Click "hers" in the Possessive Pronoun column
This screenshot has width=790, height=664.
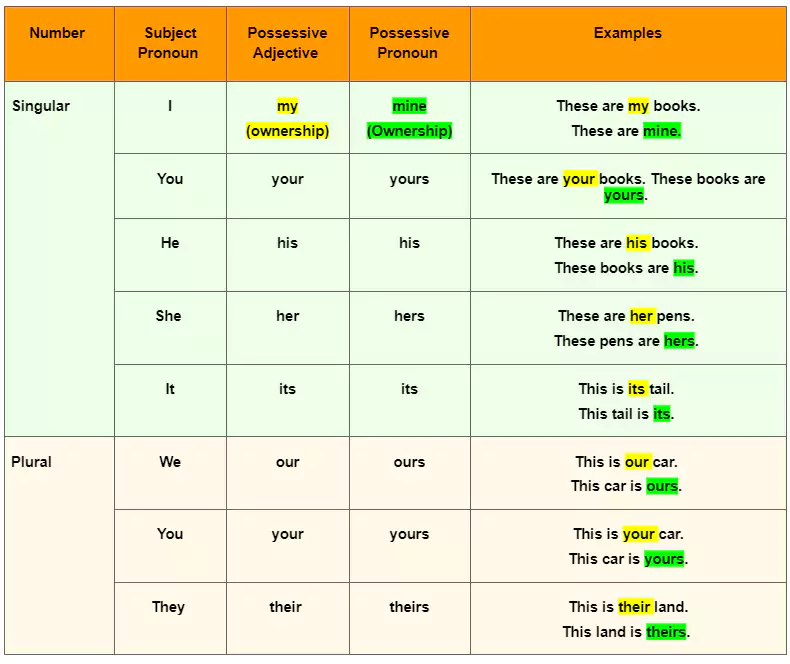(409, 316)
